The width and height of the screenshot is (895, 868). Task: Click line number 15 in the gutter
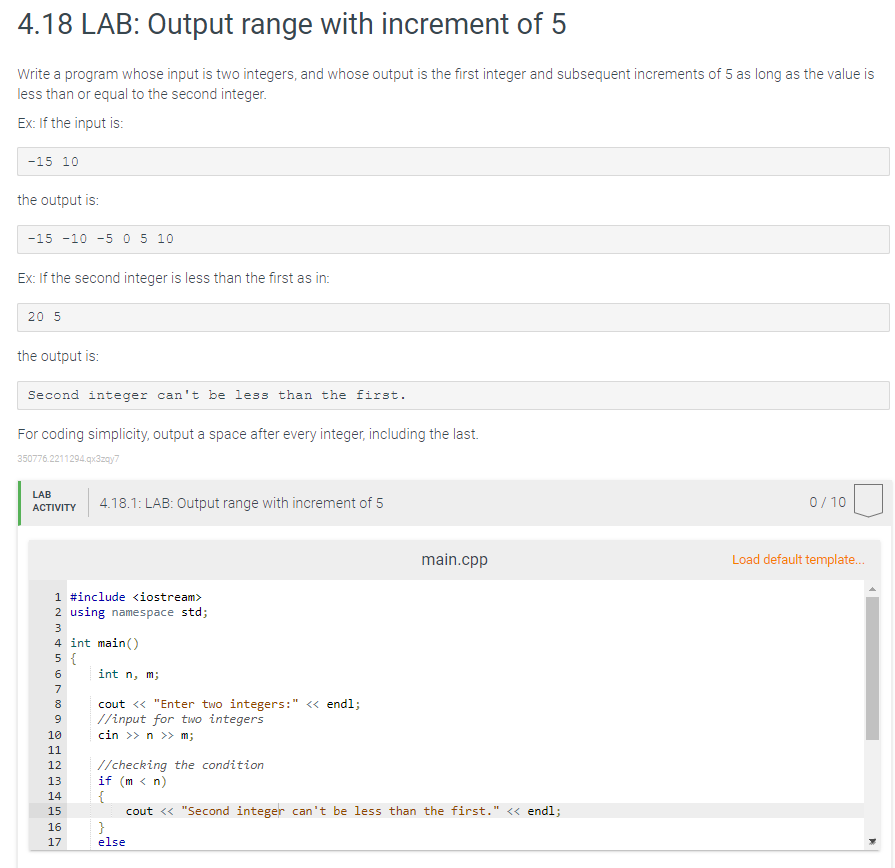(54, 811)
